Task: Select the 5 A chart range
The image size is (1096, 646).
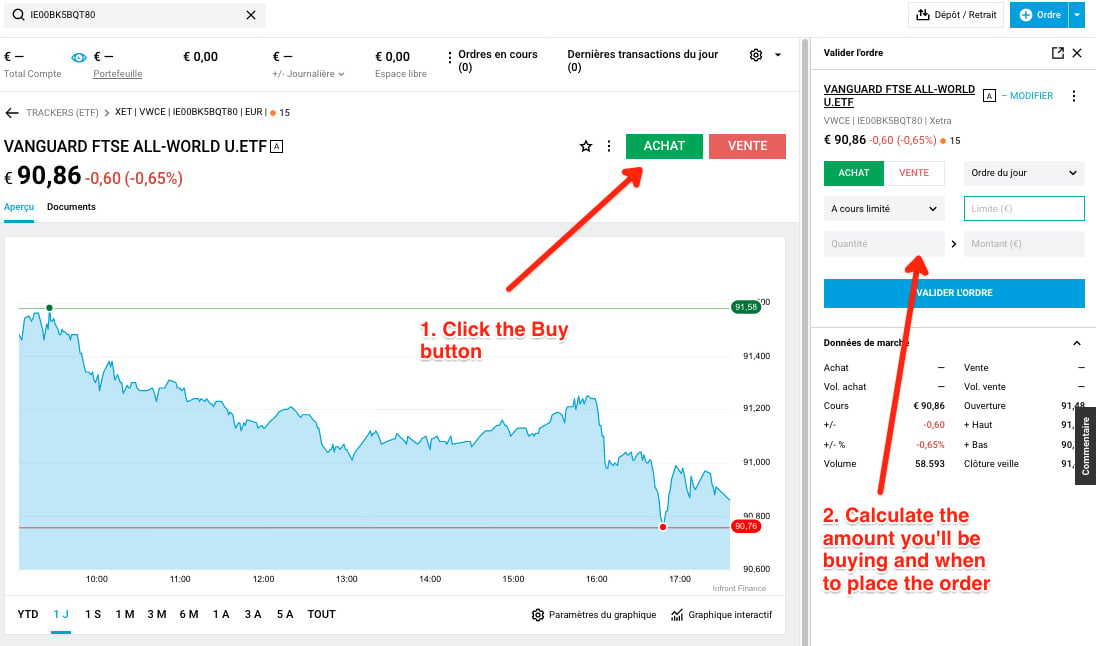Action: (285, 615)
